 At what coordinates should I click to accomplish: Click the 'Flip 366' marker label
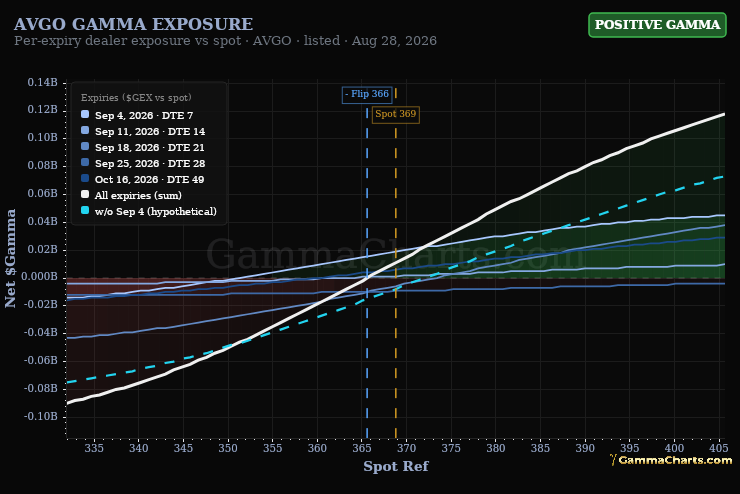point(367,94)
